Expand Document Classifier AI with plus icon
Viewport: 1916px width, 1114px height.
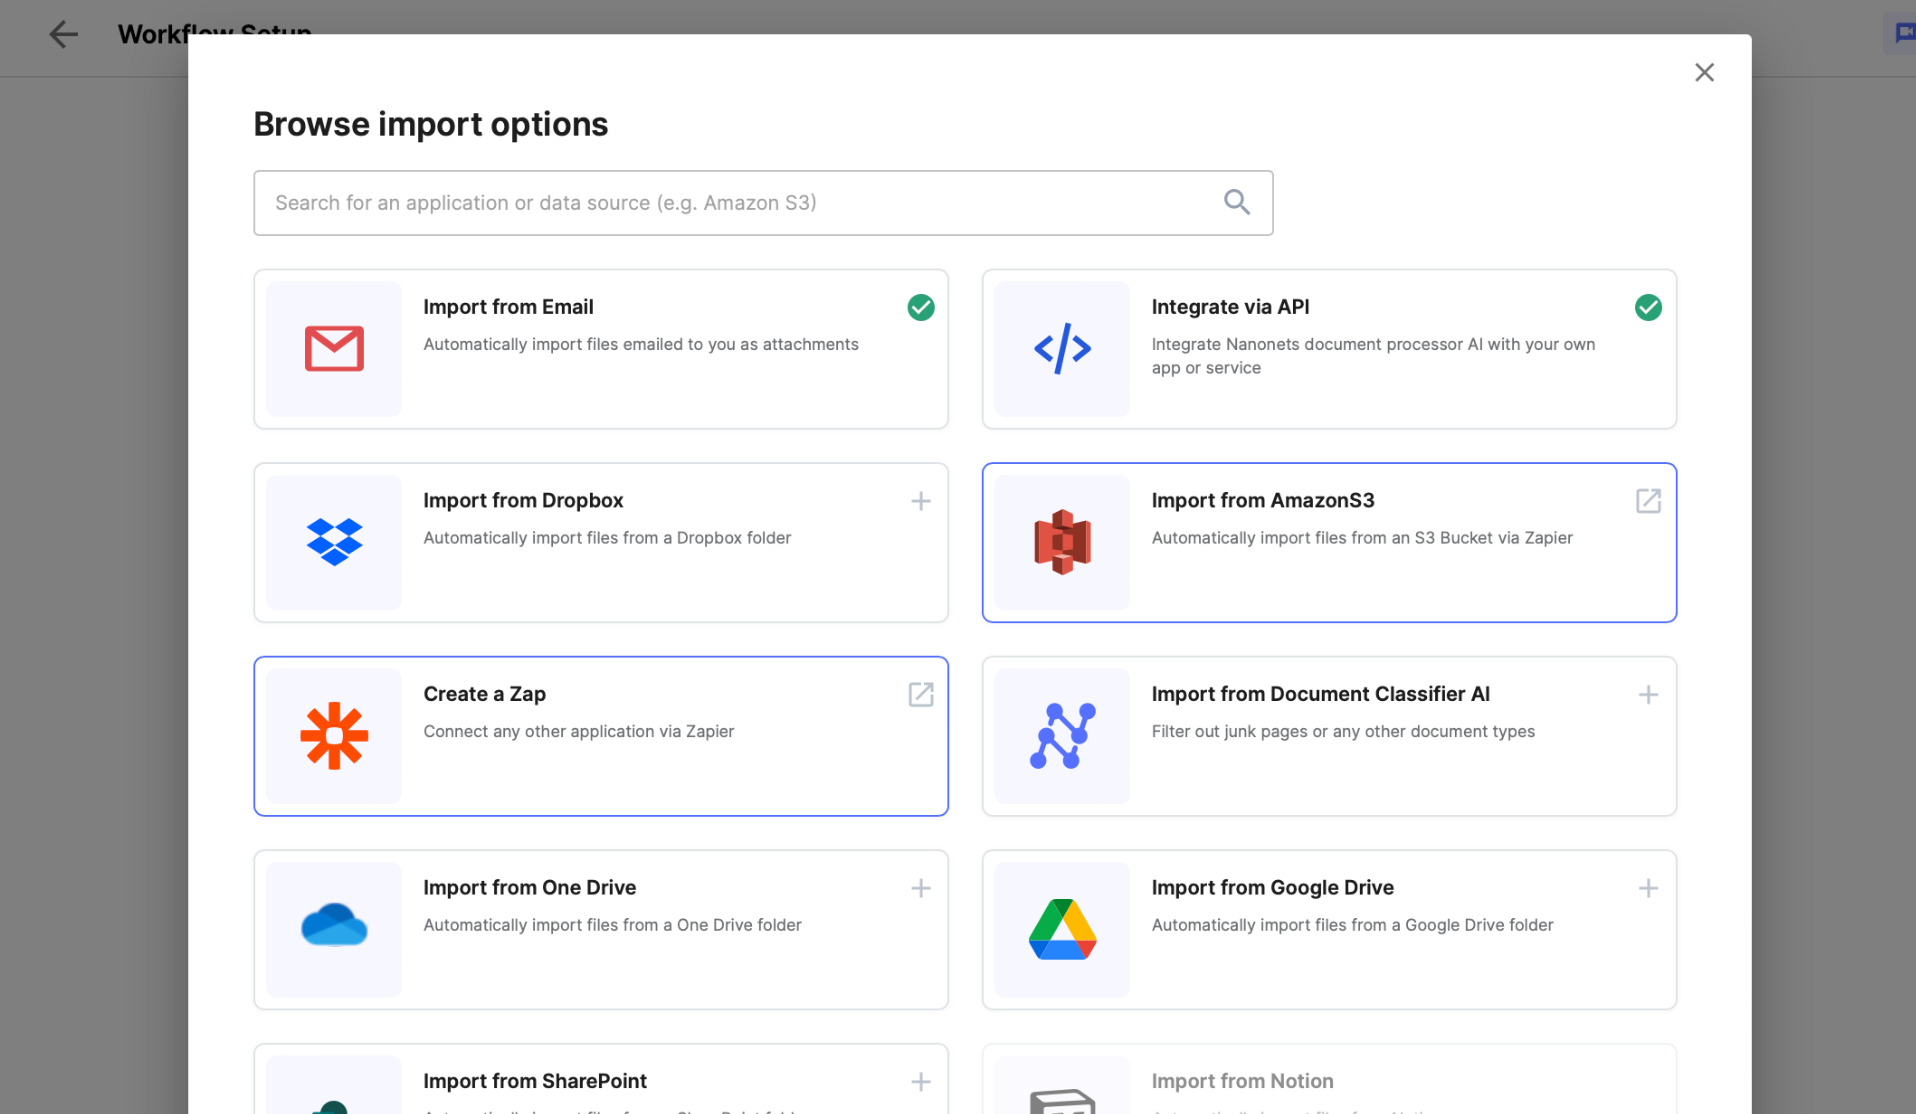(x=1647, y=695)
